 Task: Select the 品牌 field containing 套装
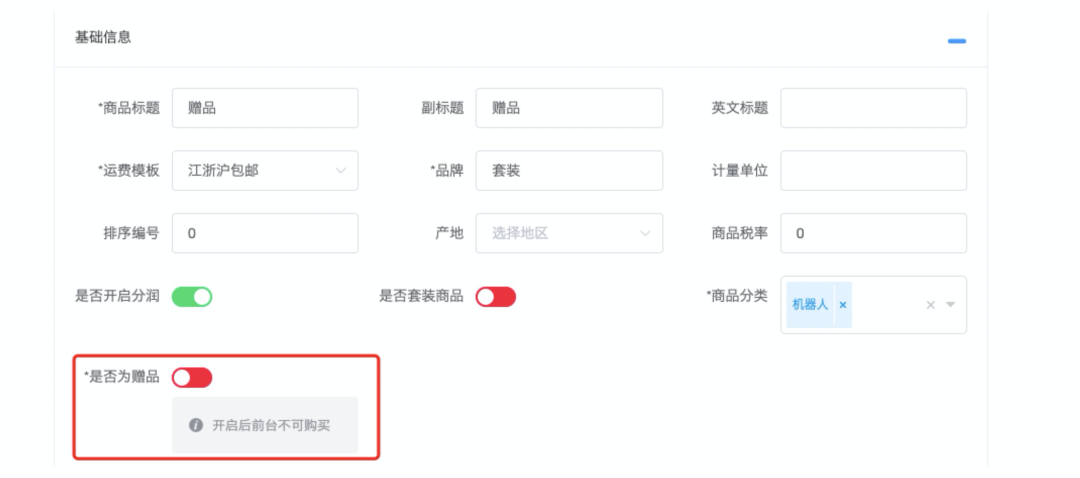569,171
